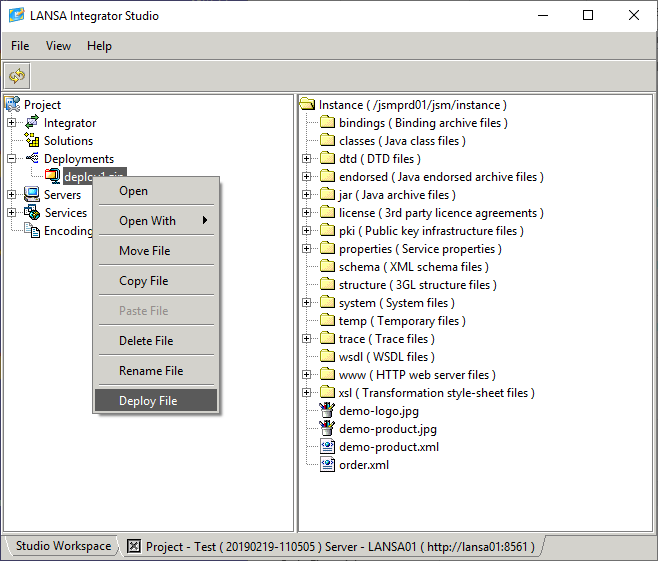Screen dimensions: 658x561
Task: Click the order.xml file icon
Action: pos(327,464)
